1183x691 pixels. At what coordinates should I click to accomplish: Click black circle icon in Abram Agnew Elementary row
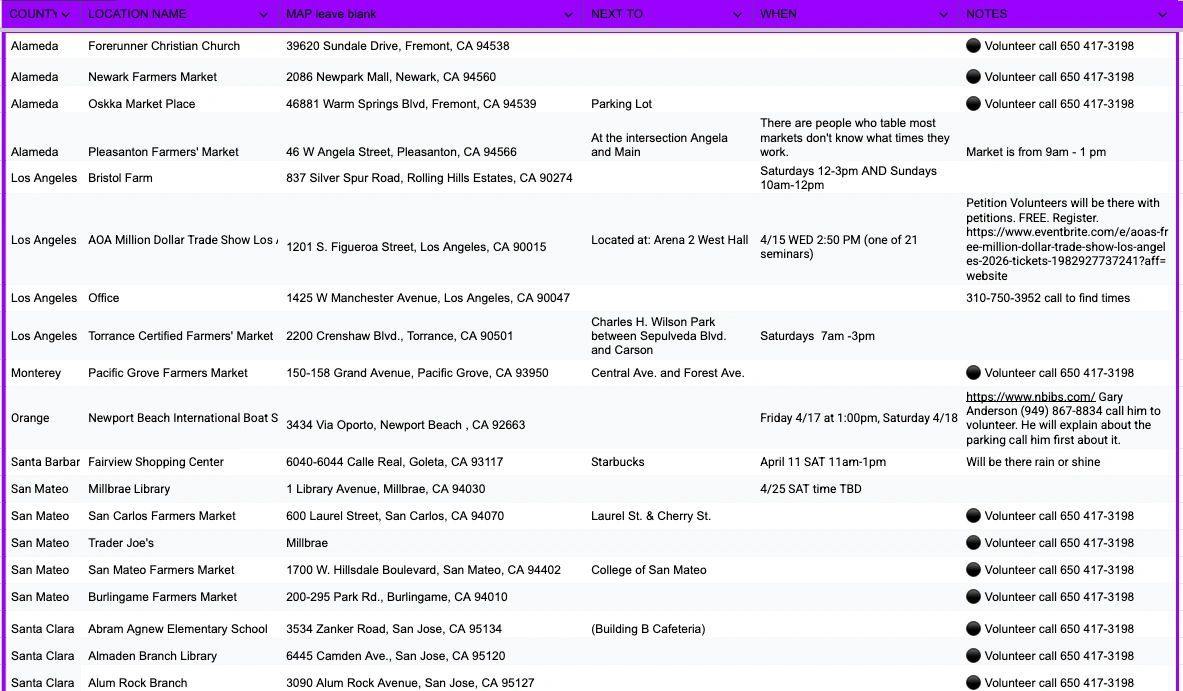coord(973,629)
